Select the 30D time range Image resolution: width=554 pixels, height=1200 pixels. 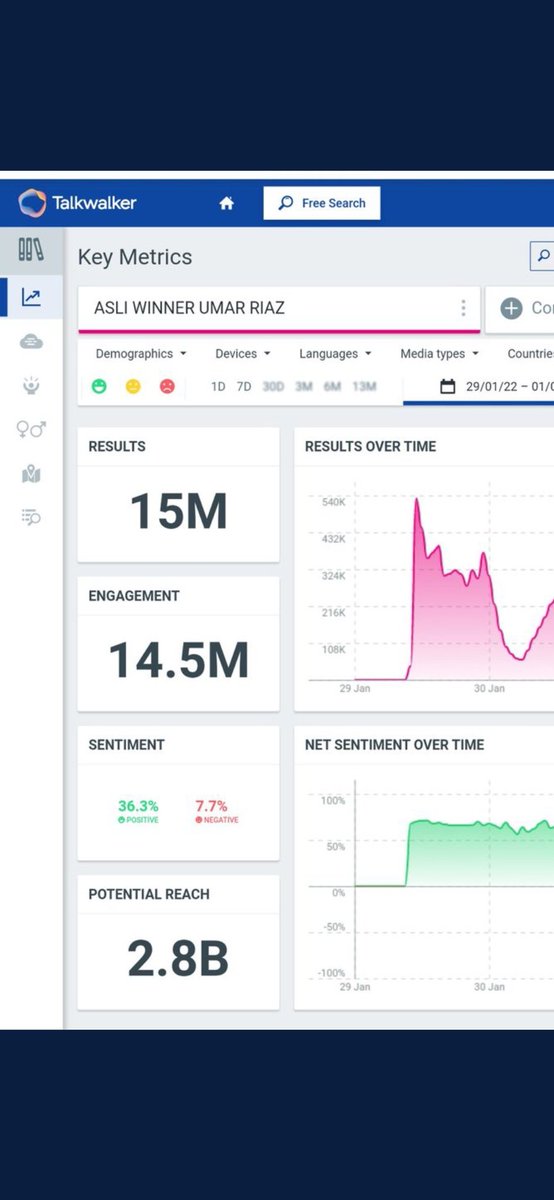pos(273,386)
